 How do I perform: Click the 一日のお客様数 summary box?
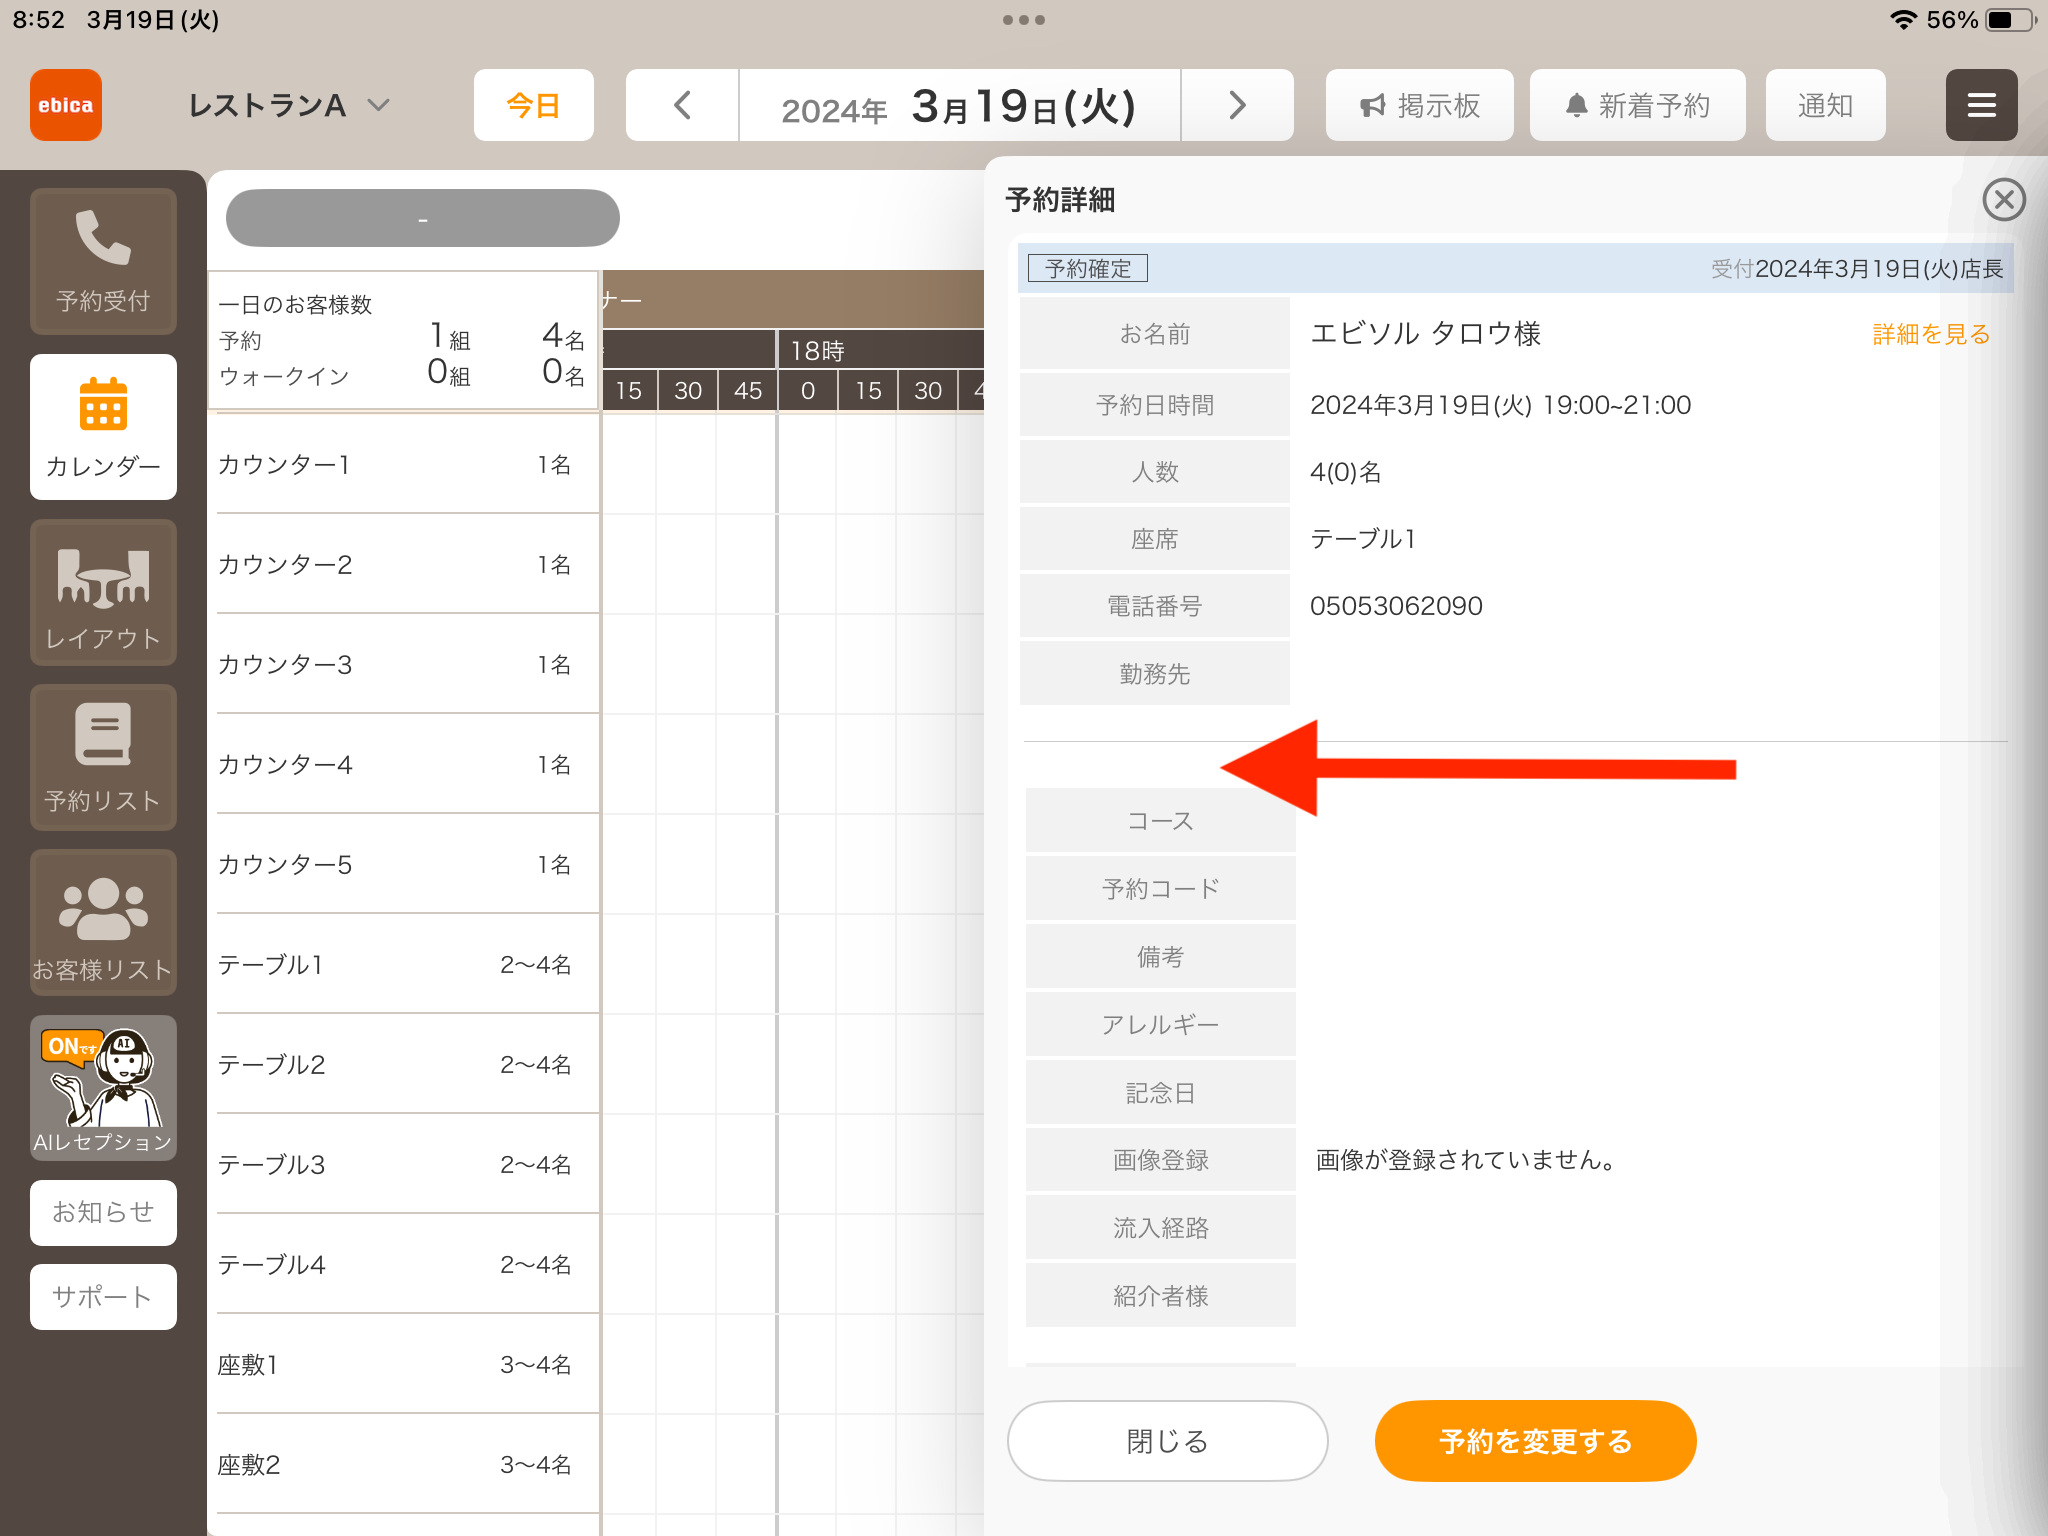tap(403, 340)
